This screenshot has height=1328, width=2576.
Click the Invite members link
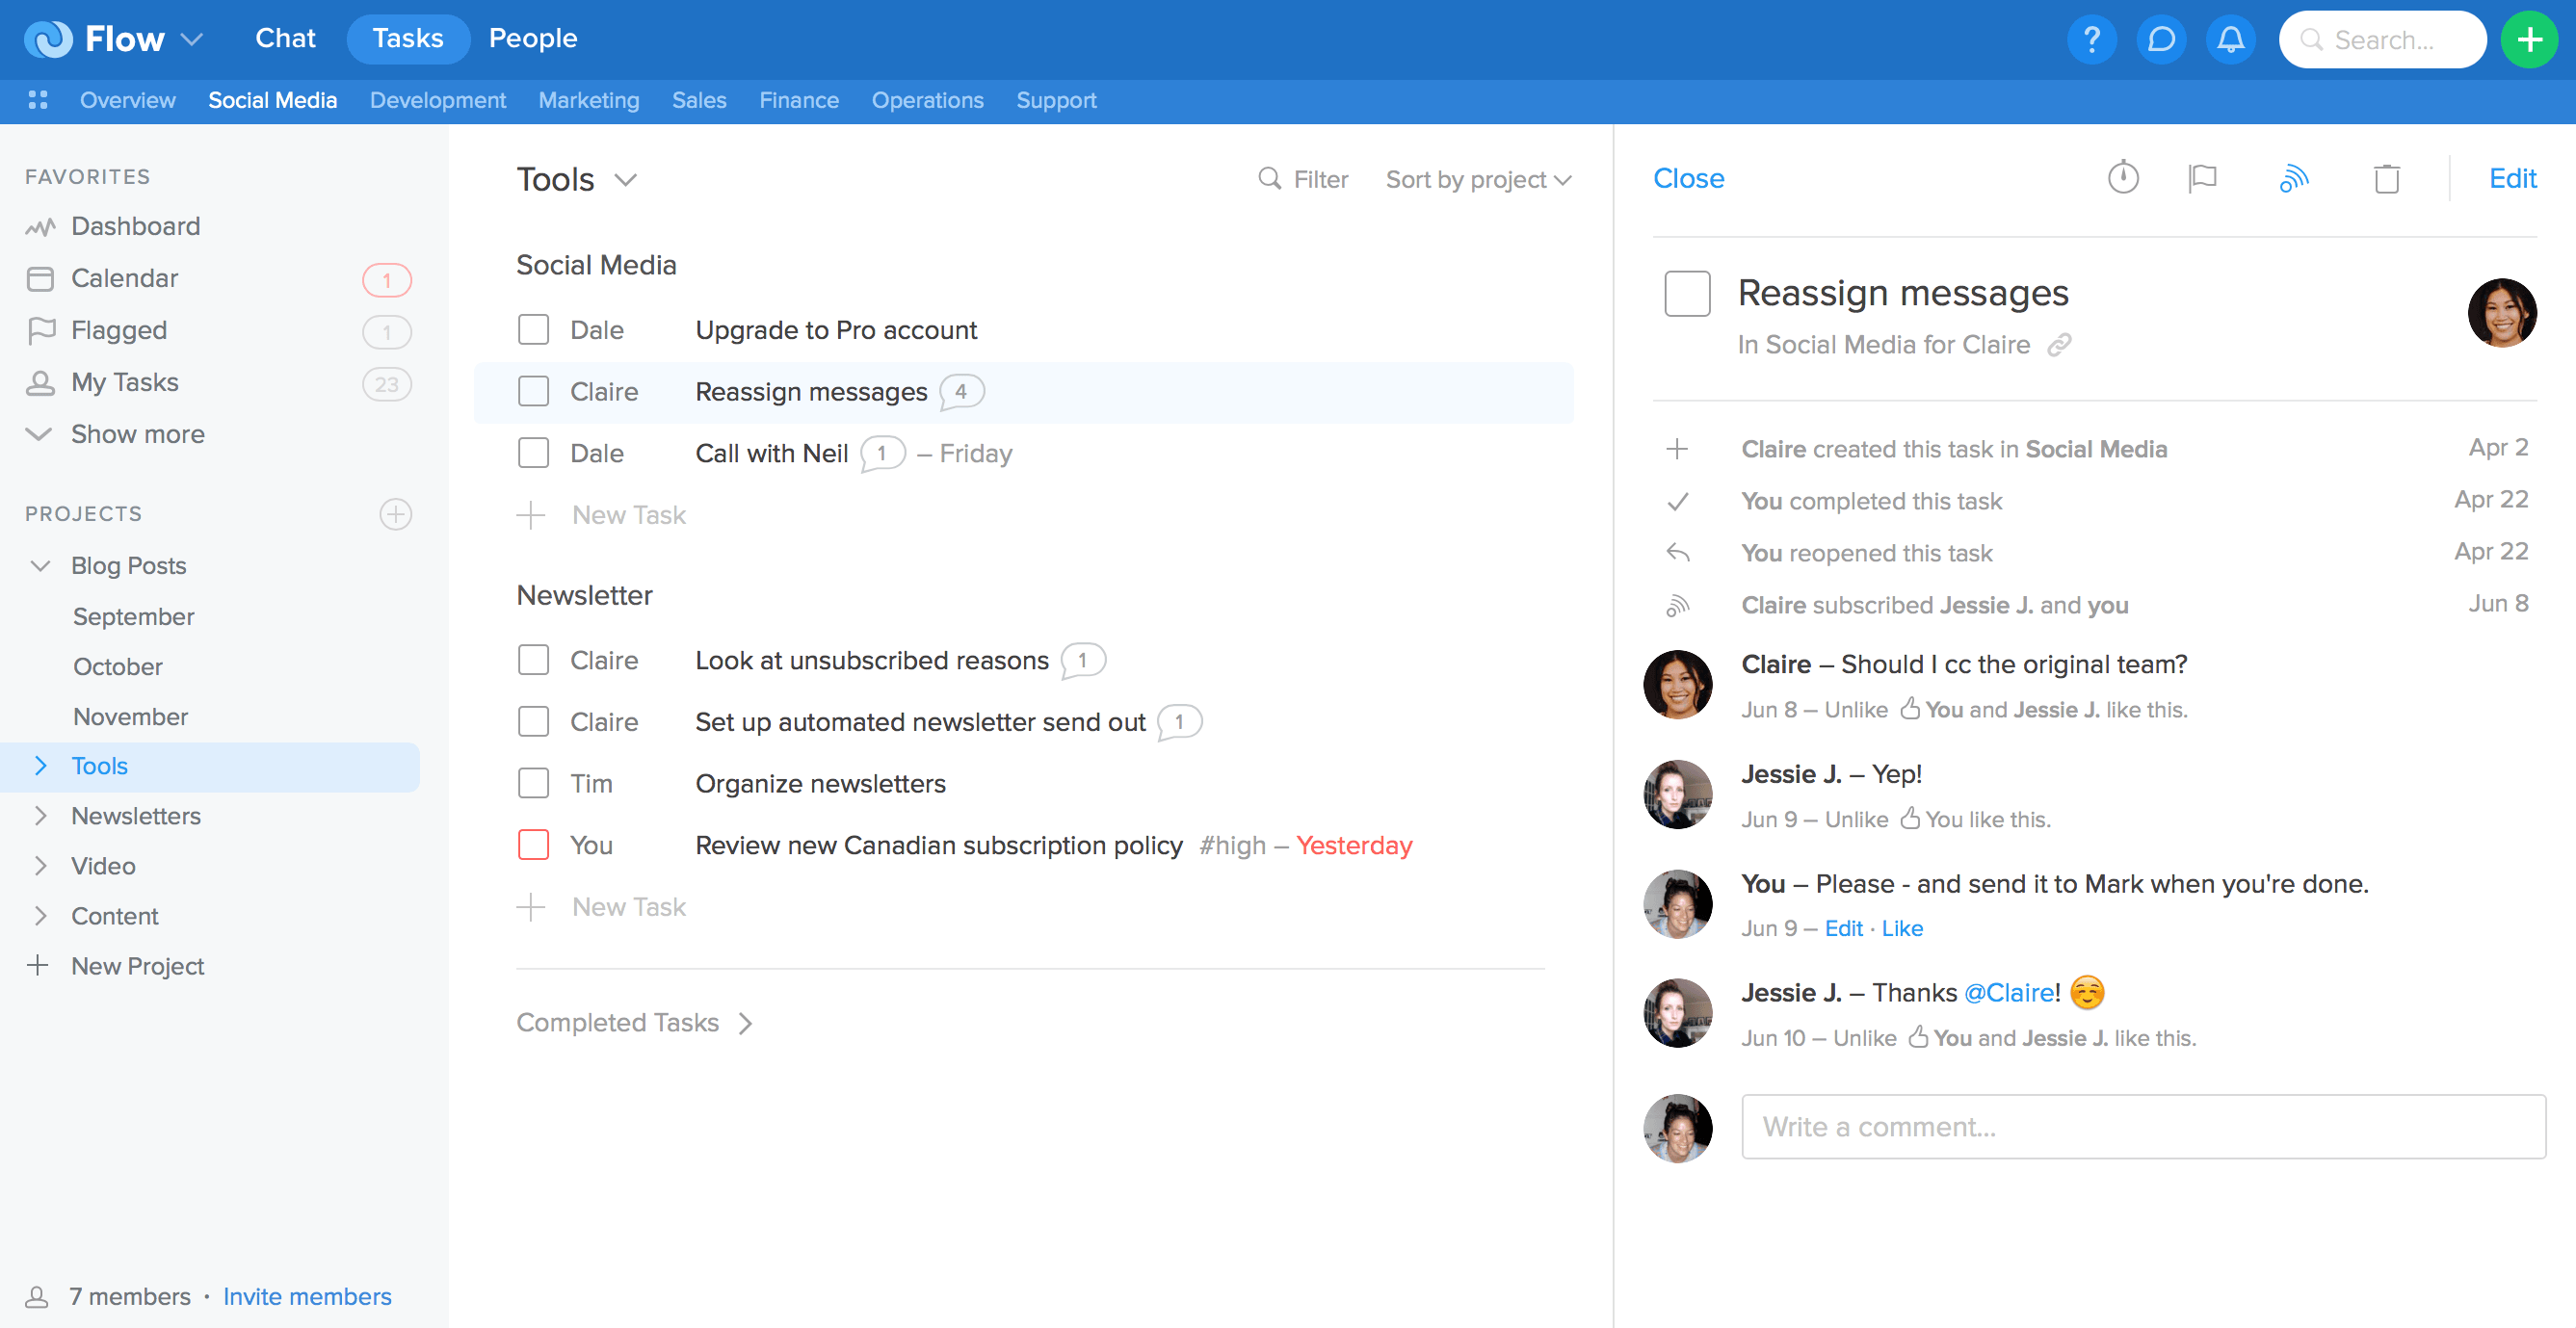point(307,1297)
